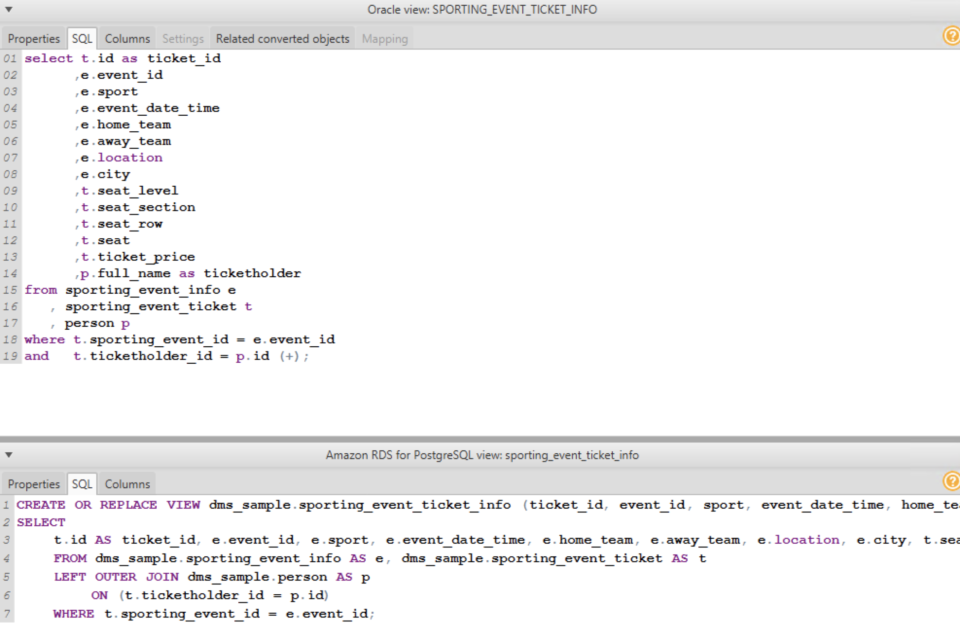Select SQL tab in Oracle view
Viewport: 960px width, 639px height.
click(81, 39)
